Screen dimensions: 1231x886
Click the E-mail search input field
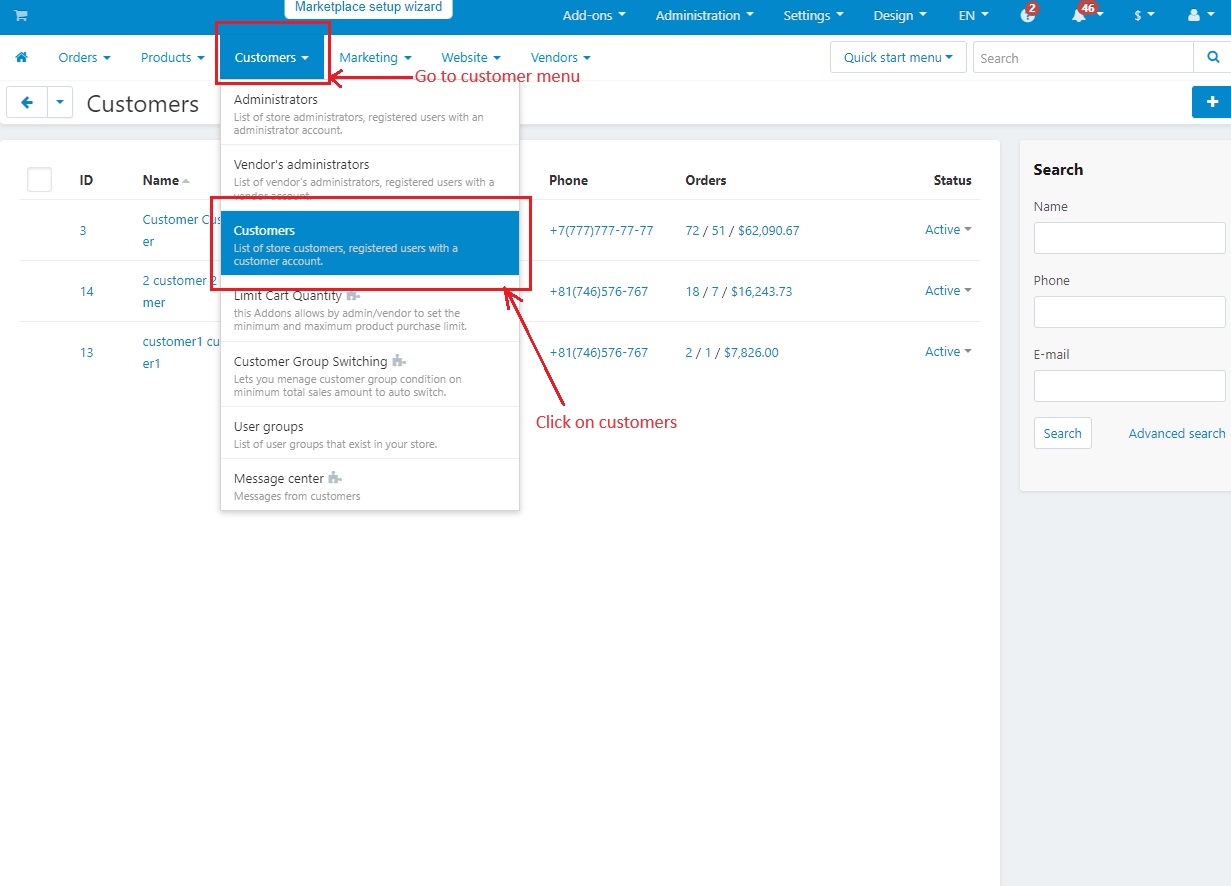click(1130, 386)
